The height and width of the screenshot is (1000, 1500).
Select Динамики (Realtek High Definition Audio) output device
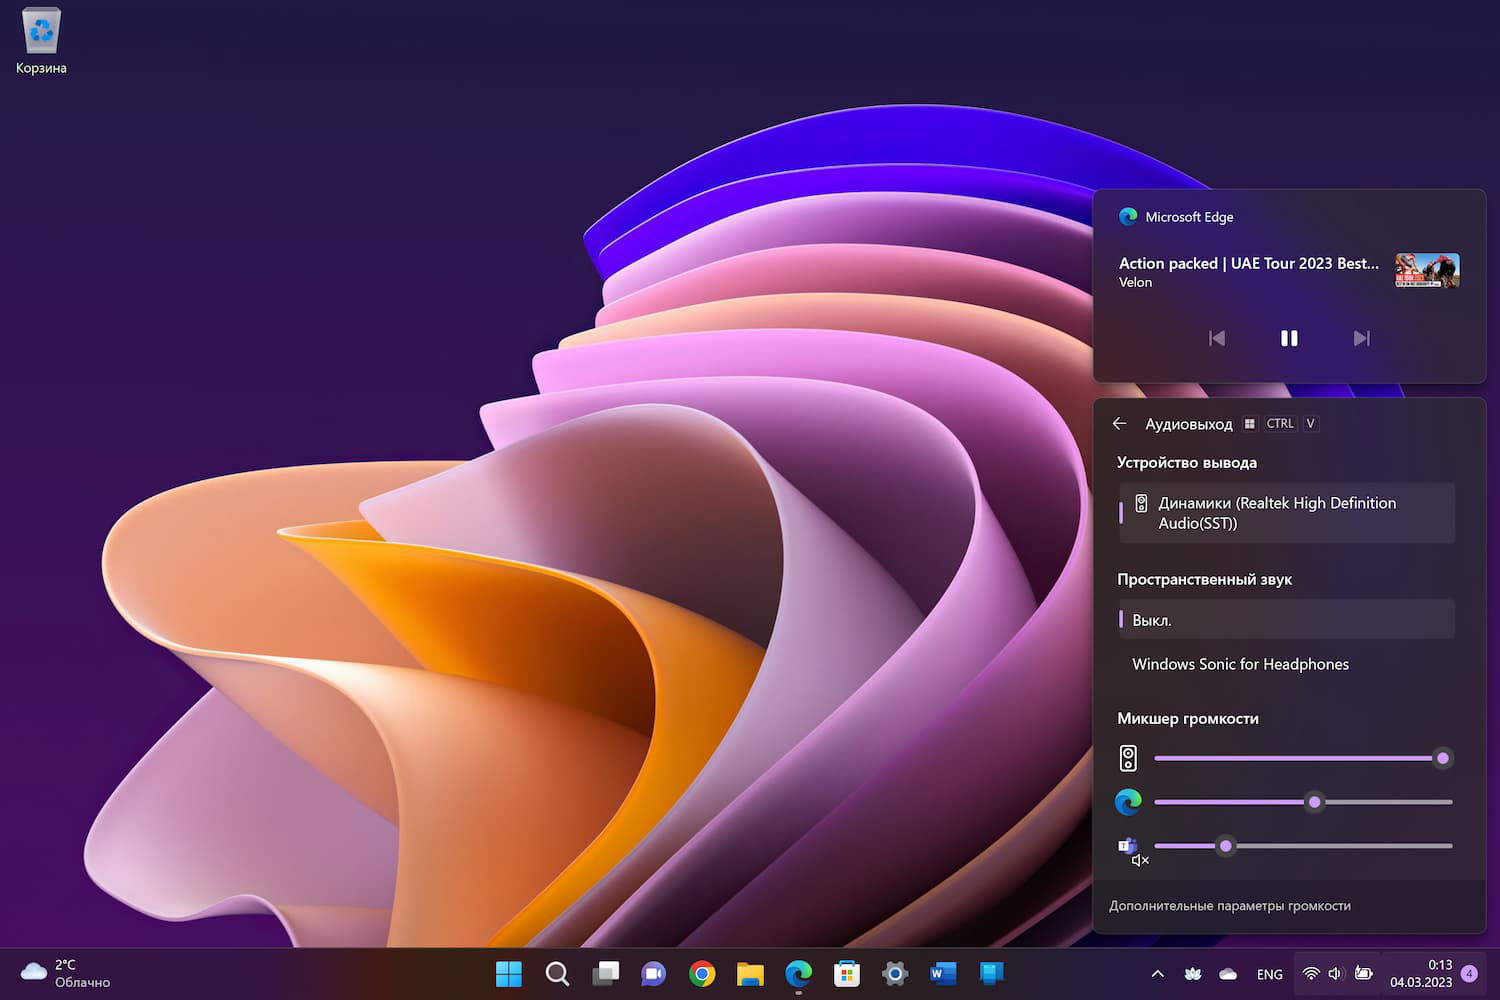[x=1286, y=513]
